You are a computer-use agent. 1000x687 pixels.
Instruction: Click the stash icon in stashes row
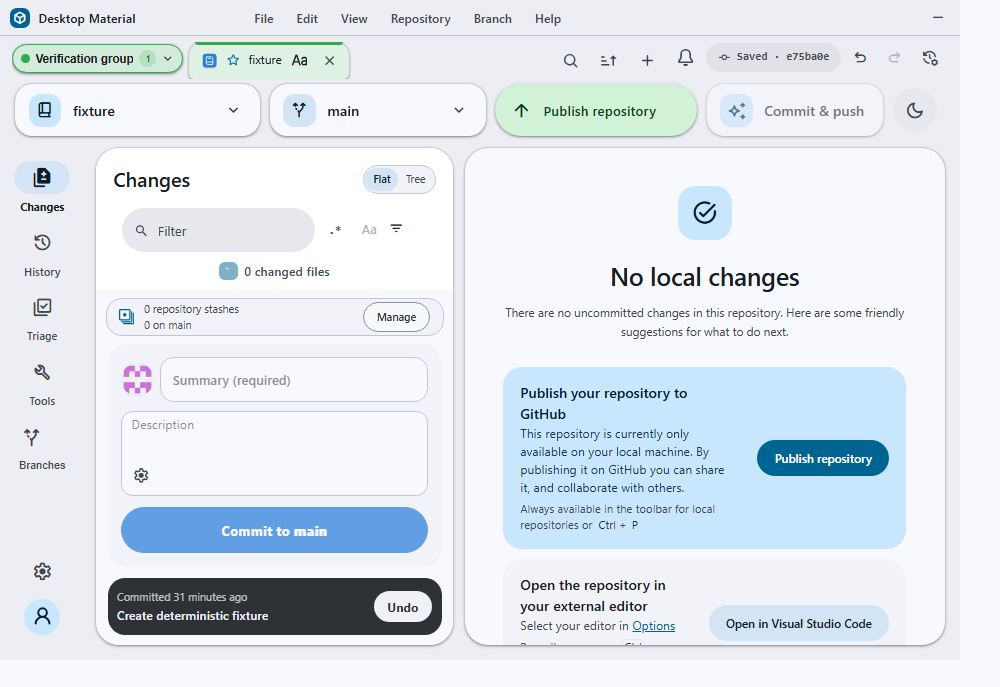(127, 316)
